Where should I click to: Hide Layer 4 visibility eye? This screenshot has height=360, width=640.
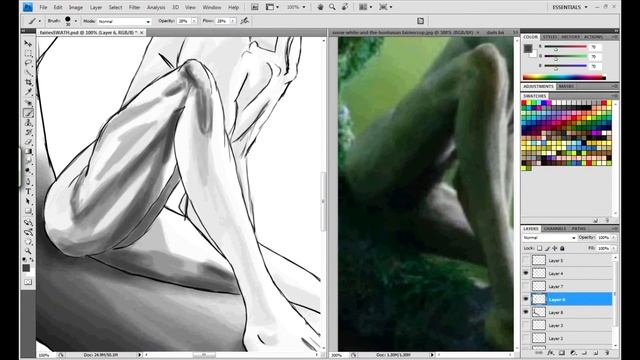click(x=526, y=273)
